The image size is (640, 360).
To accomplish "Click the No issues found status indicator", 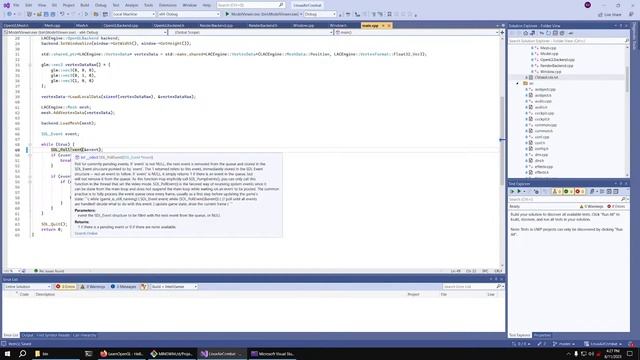I will 49,271.
